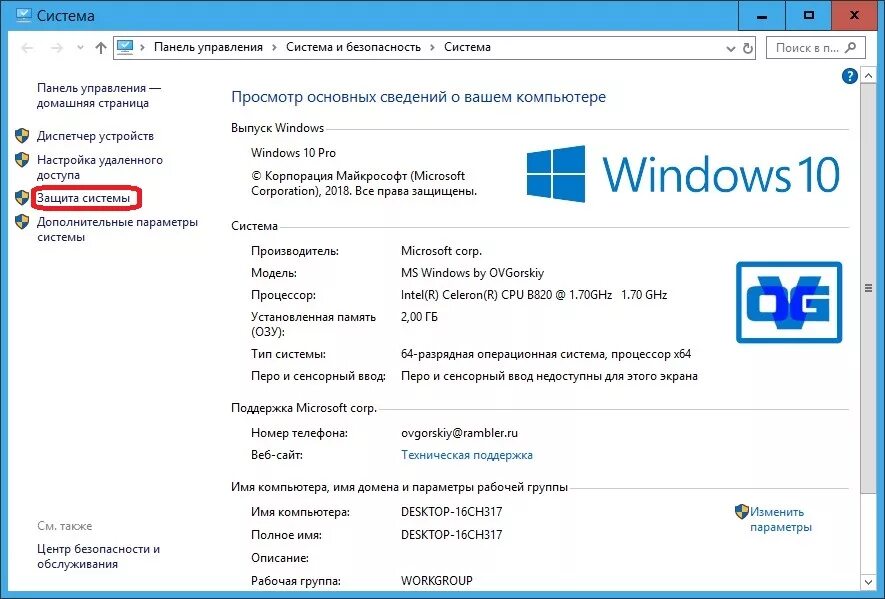
Task: Select 'Система и безопасность' breadcrumb
Action: click(353, 47)
